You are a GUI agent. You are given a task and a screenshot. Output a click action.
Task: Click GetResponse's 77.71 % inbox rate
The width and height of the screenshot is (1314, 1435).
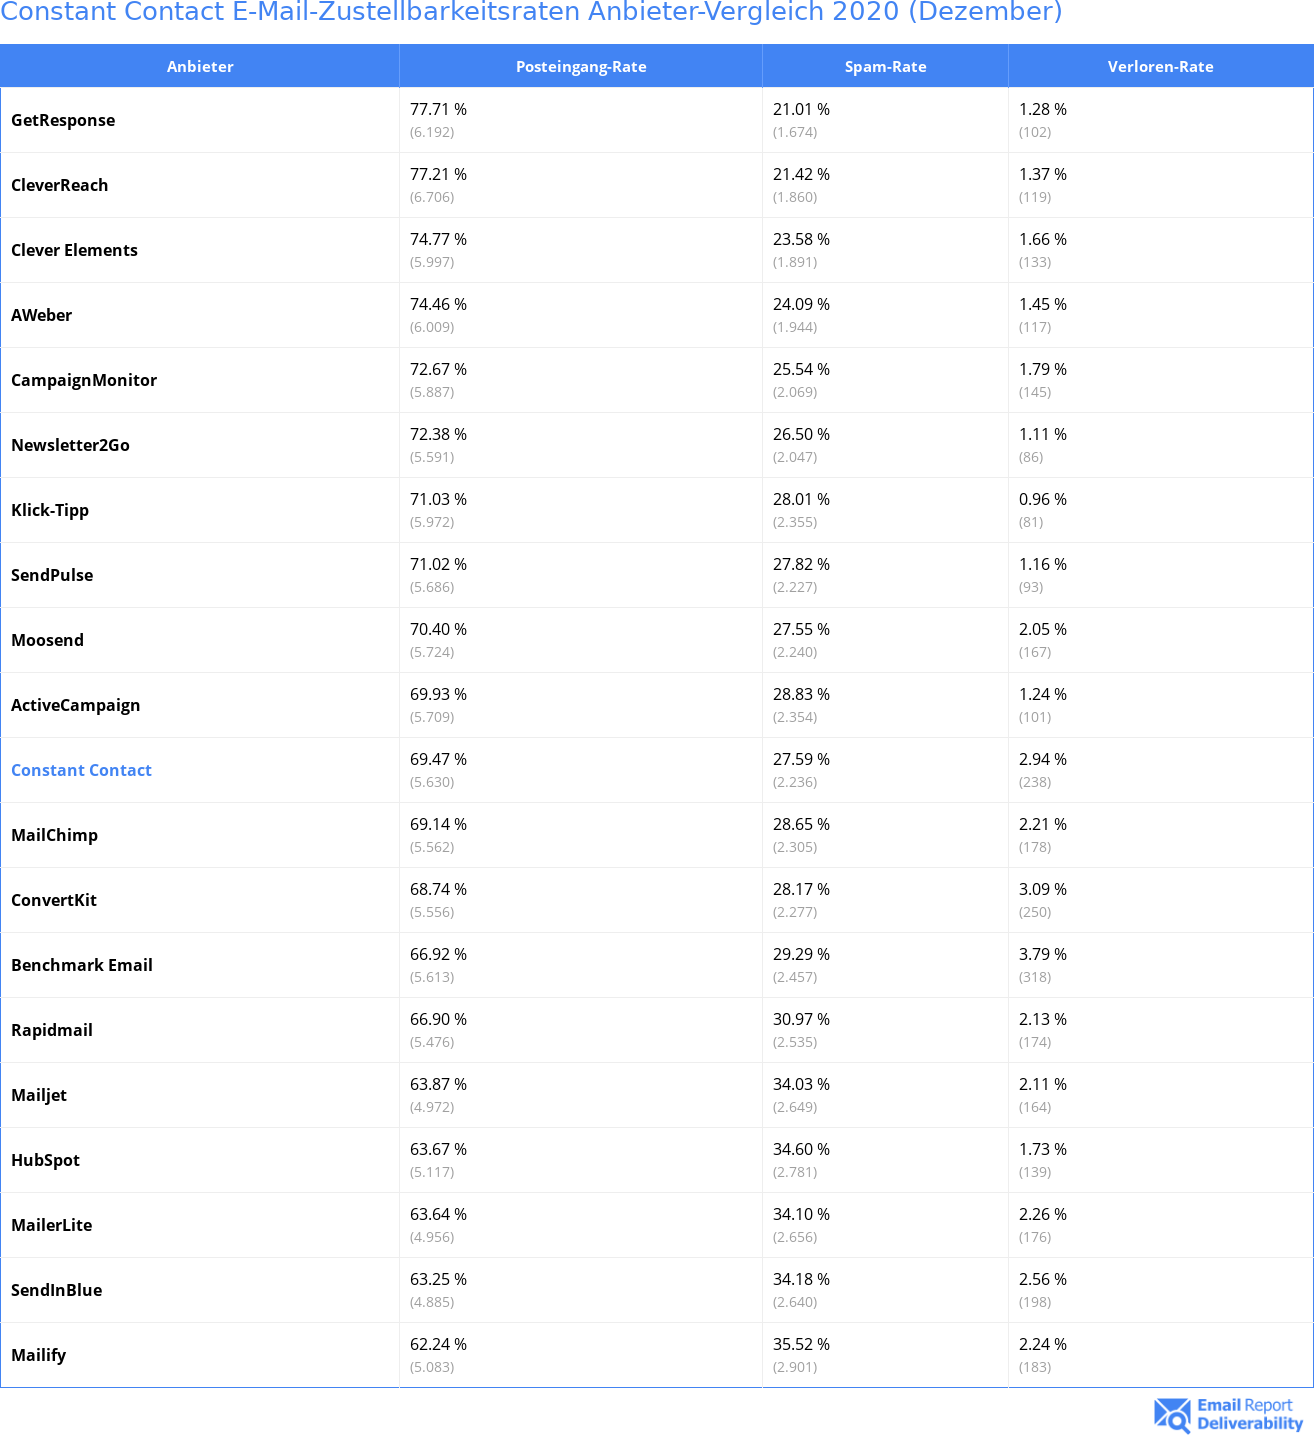[x=438, y=109]
